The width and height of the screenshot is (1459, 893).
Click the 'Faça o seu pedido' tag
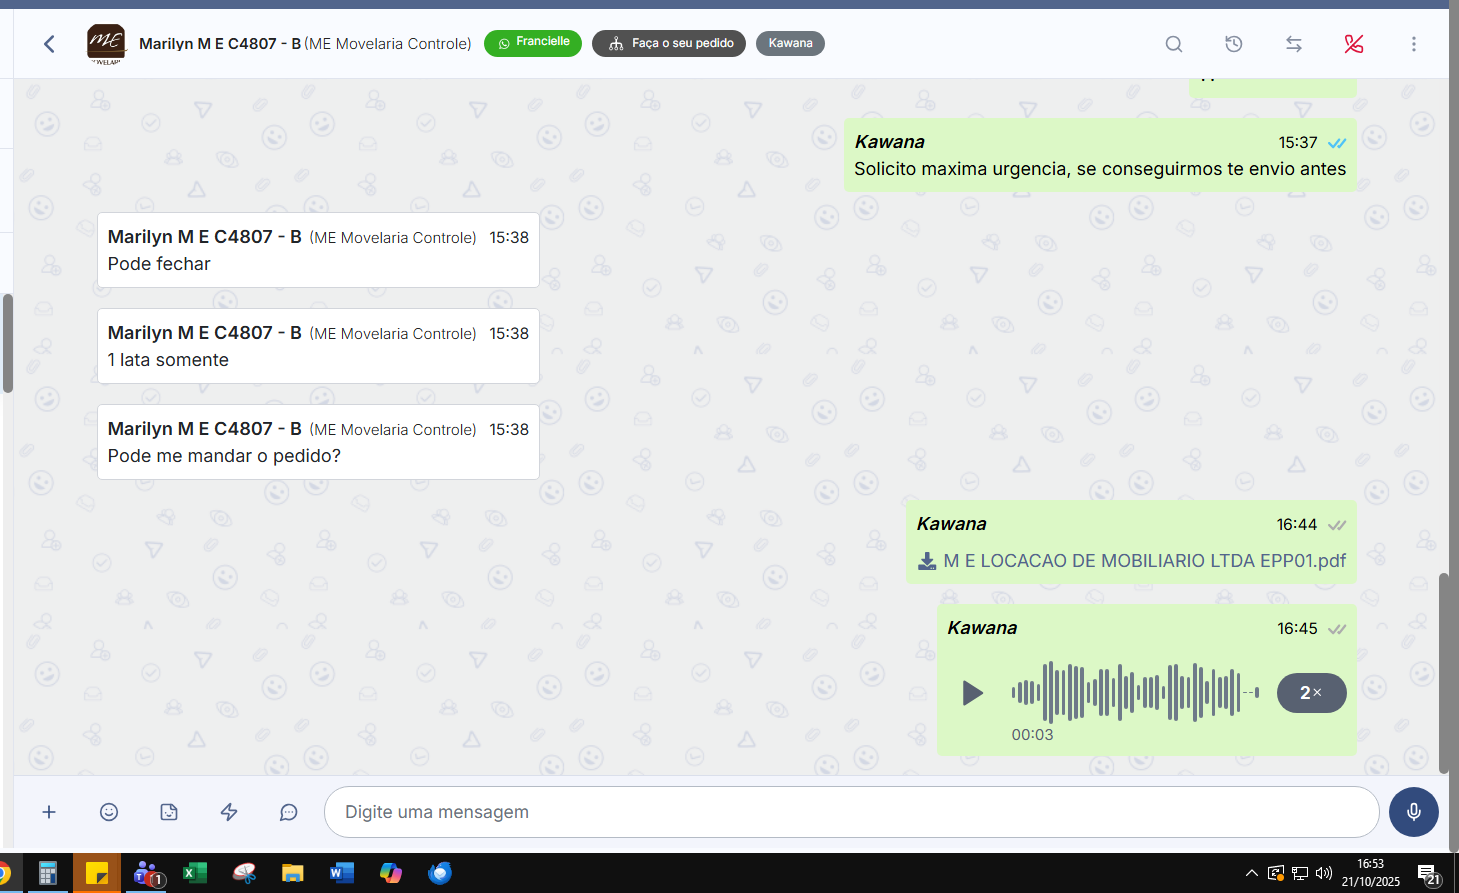coord(669,43)
